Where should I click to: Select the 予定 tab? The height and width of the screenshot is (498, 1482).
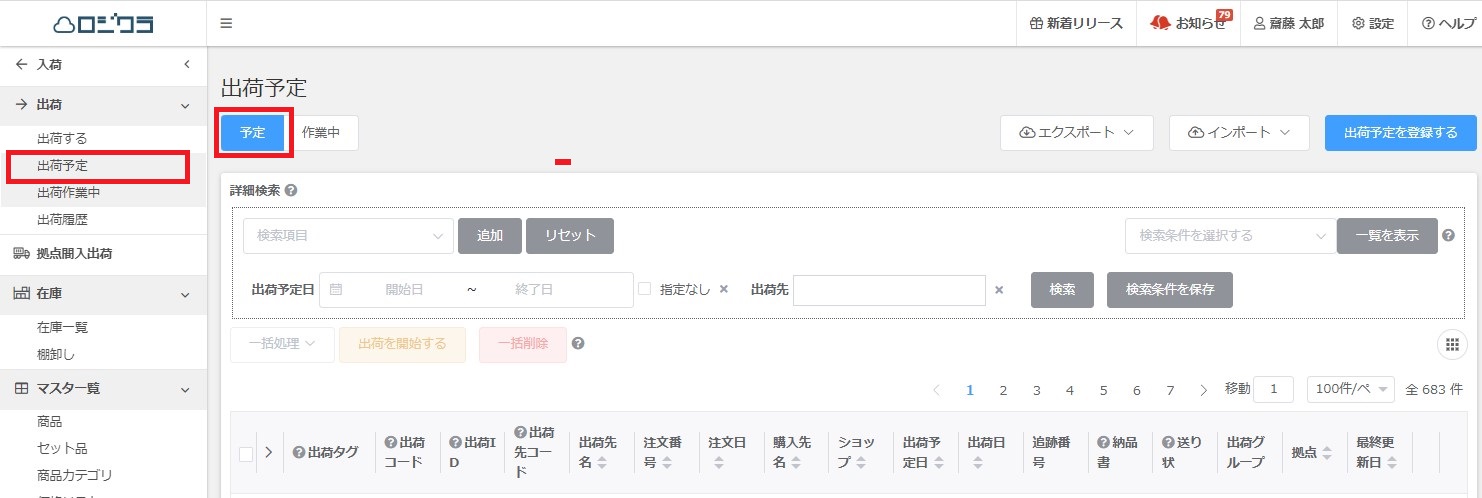click(253, 133)
